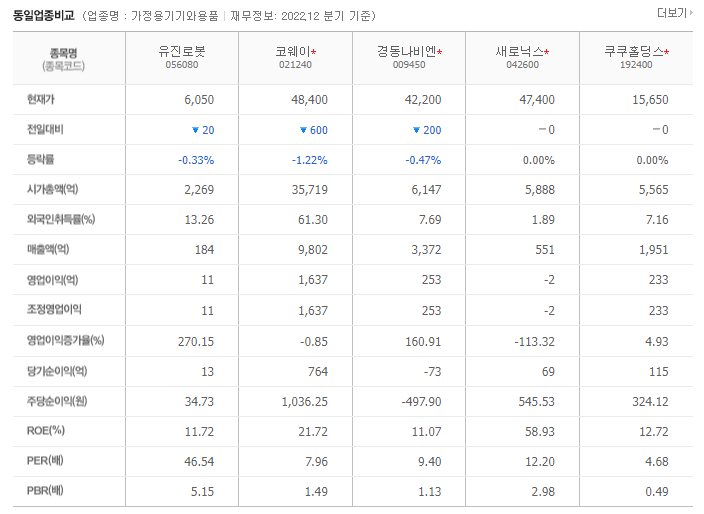Click the 전일대비 row label
Image resolution: width=704 pixels, height=514 pixels.
click(45, 129)
